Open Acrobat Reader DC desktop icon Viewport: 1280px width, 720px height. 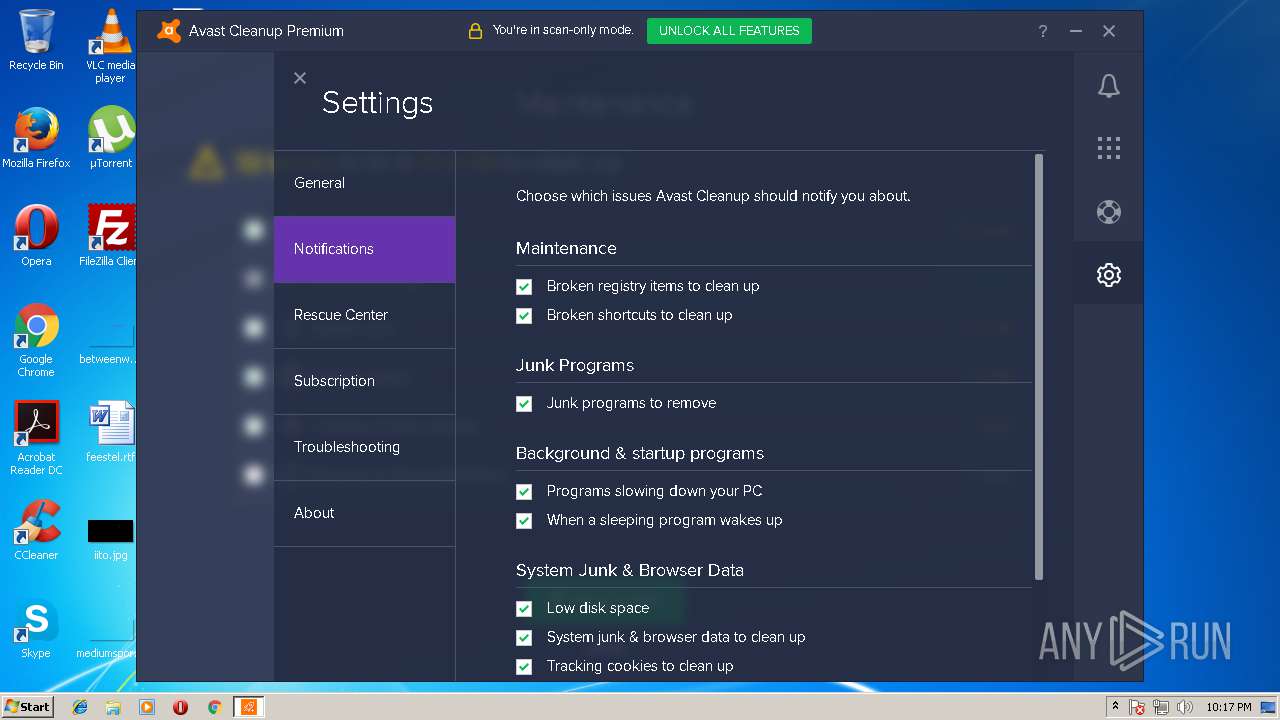tap(36, 439)
